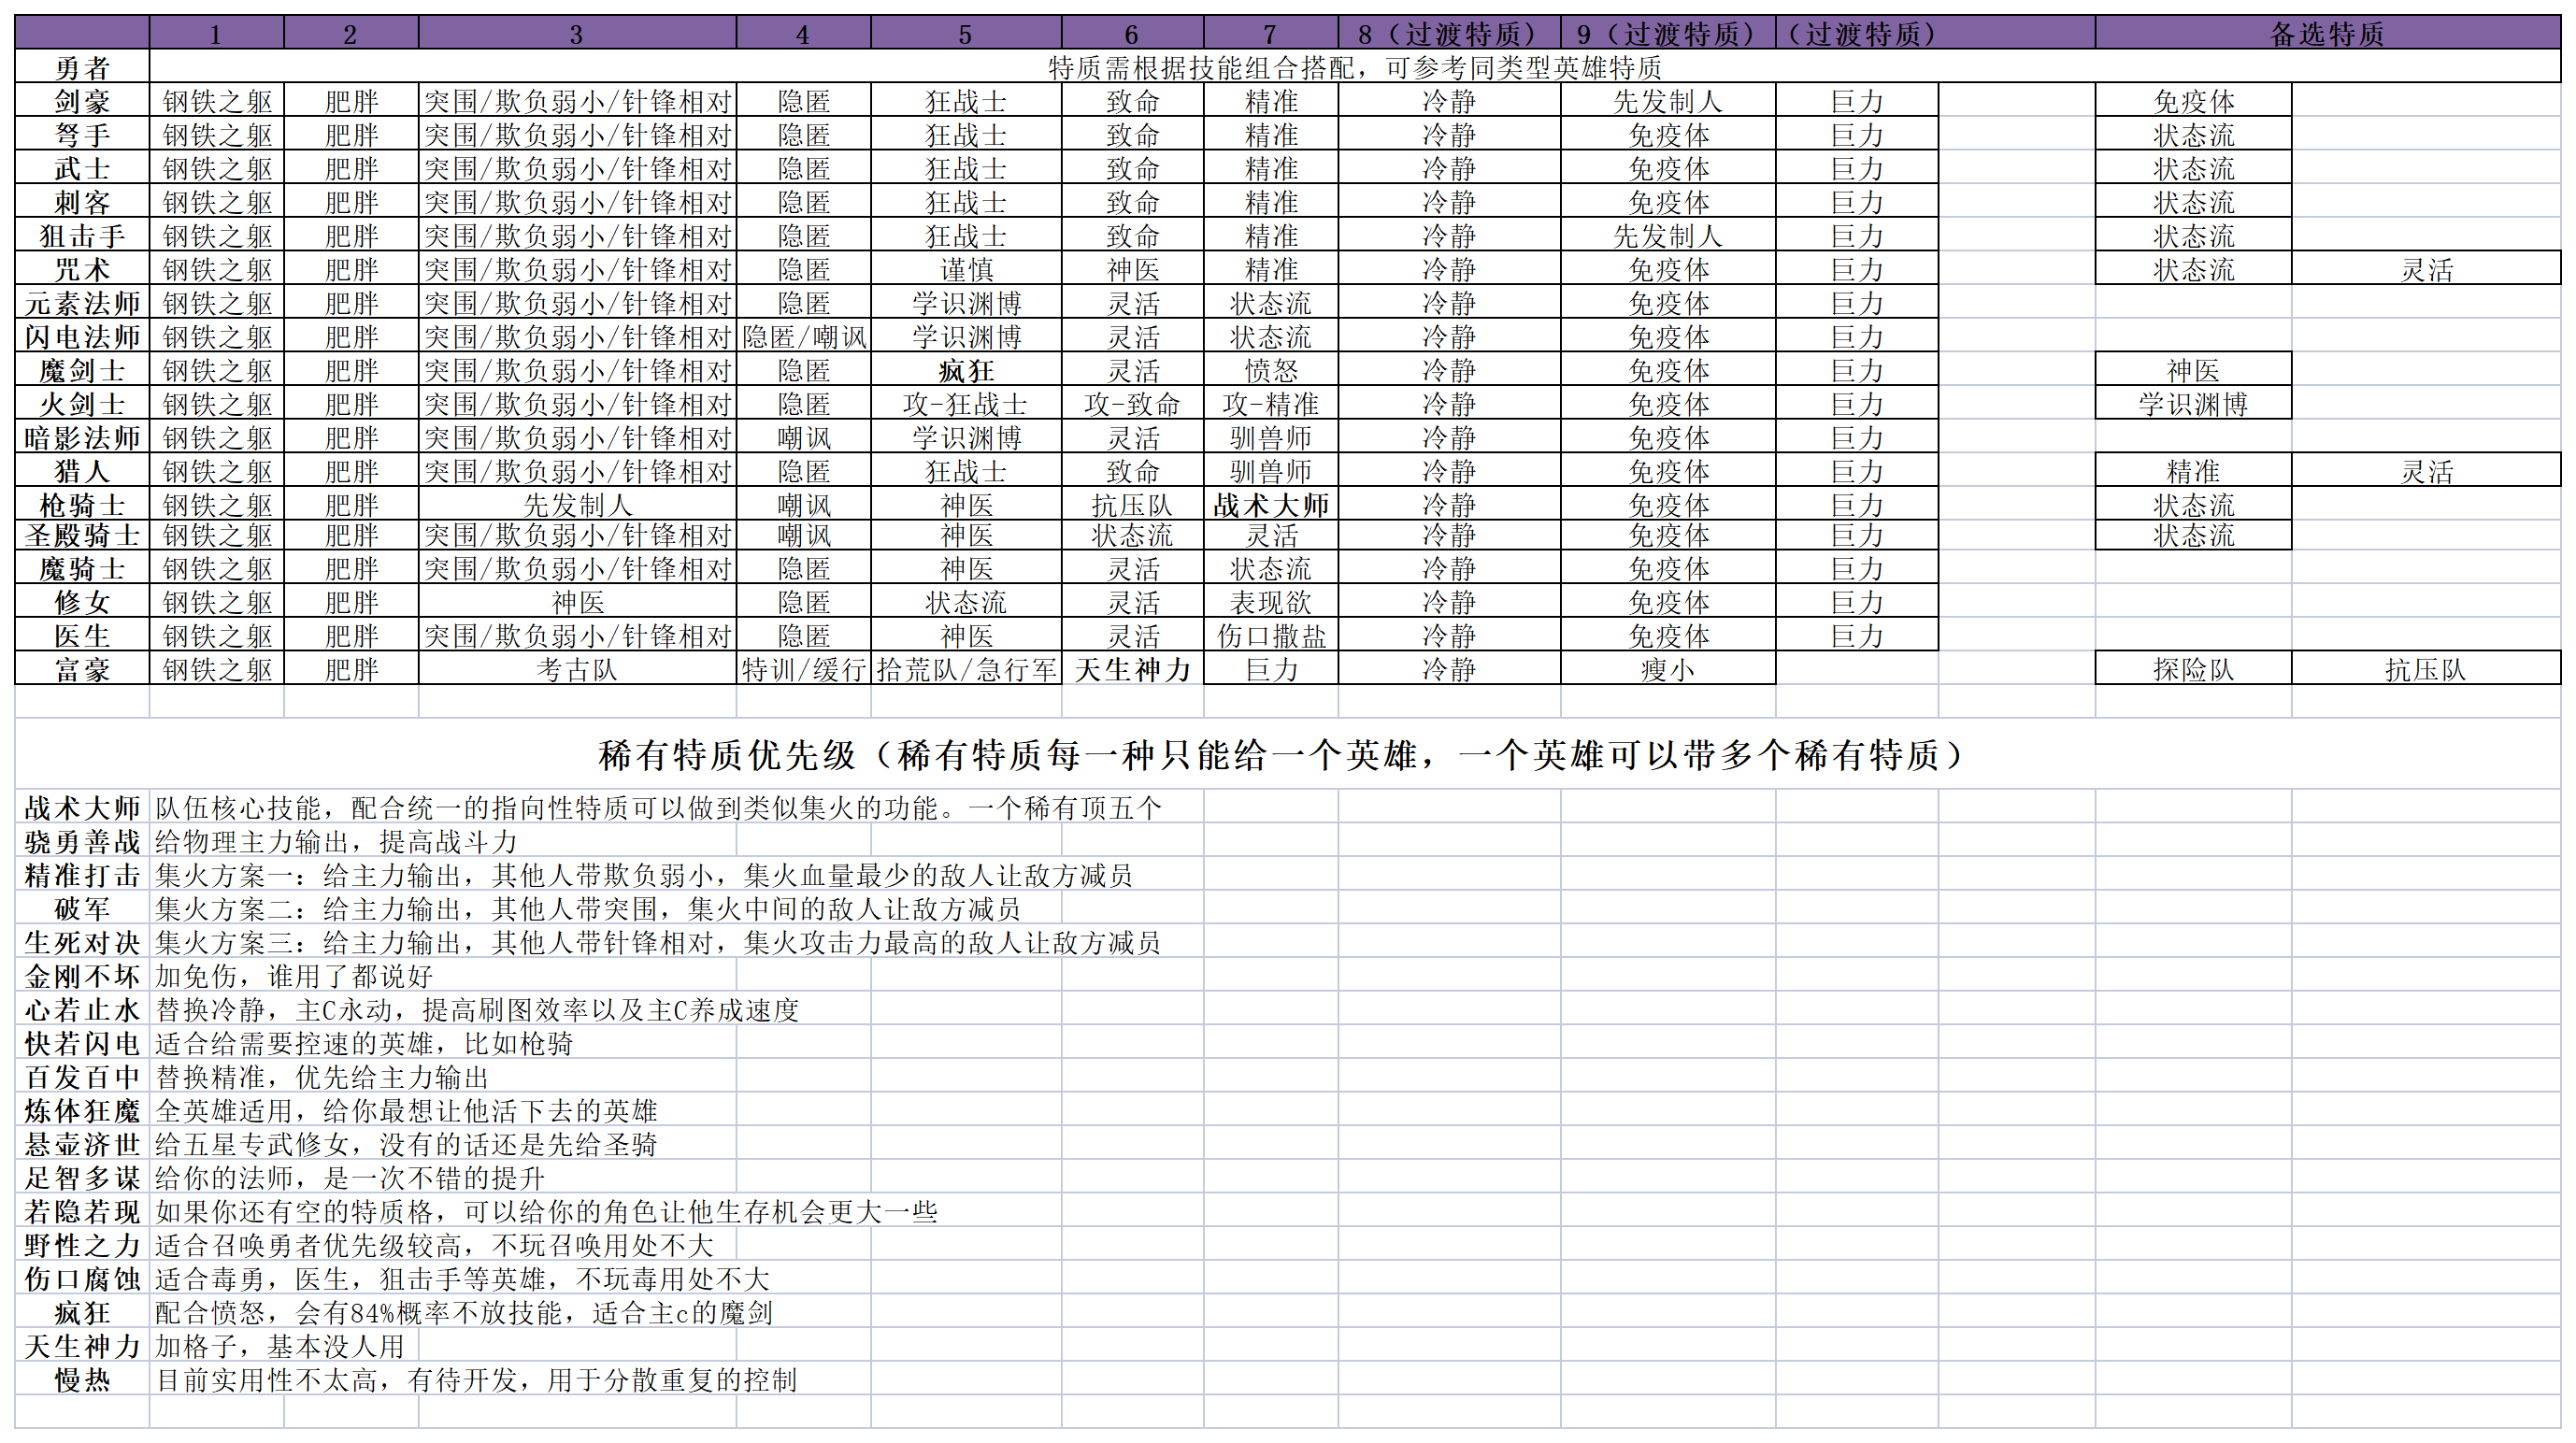2576x1443 pixels.
Task: Click the '攻-精准' cell
Action: [x=1271, y=403]
